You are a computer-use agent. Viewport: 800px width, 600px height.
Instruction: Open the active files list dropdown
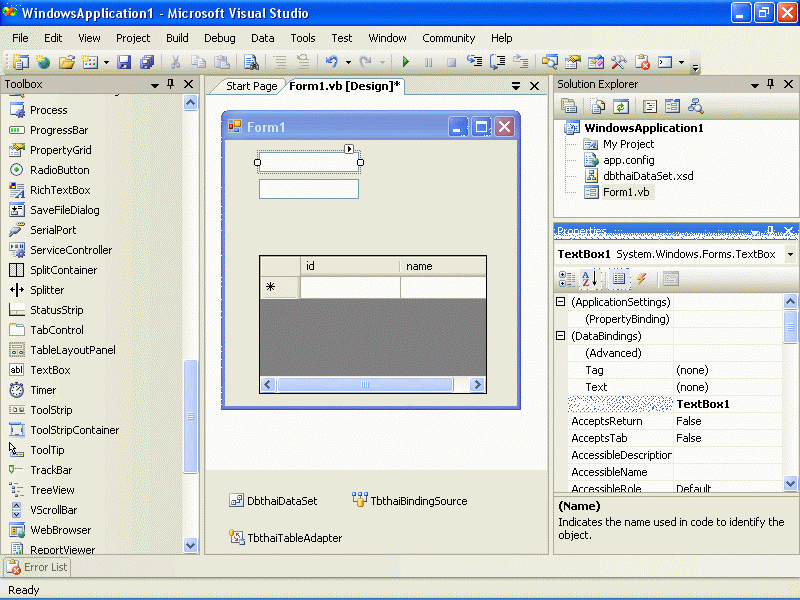click(516, 86)
